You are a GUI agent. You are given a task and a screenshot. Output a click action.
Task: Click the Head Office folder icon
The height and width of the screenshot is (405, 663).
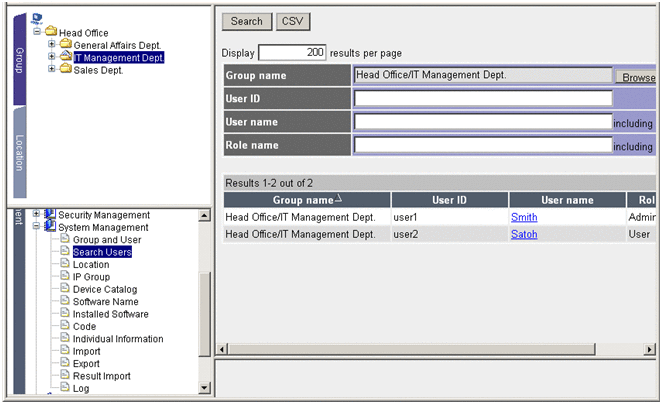coord(50,33)
